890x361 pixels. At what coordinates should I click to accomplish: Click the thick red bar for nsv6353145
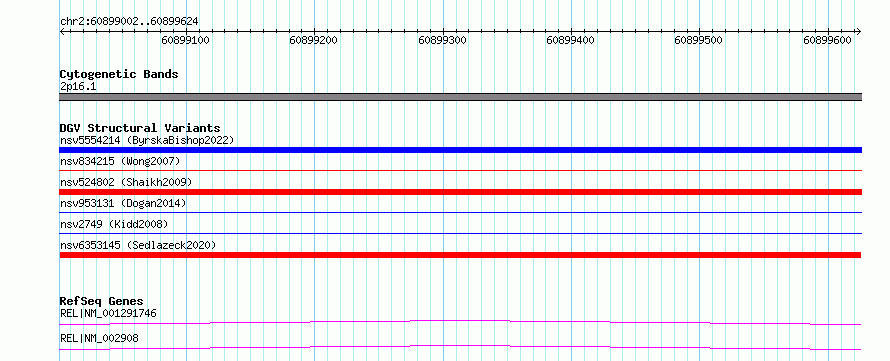tap(460, 255)
